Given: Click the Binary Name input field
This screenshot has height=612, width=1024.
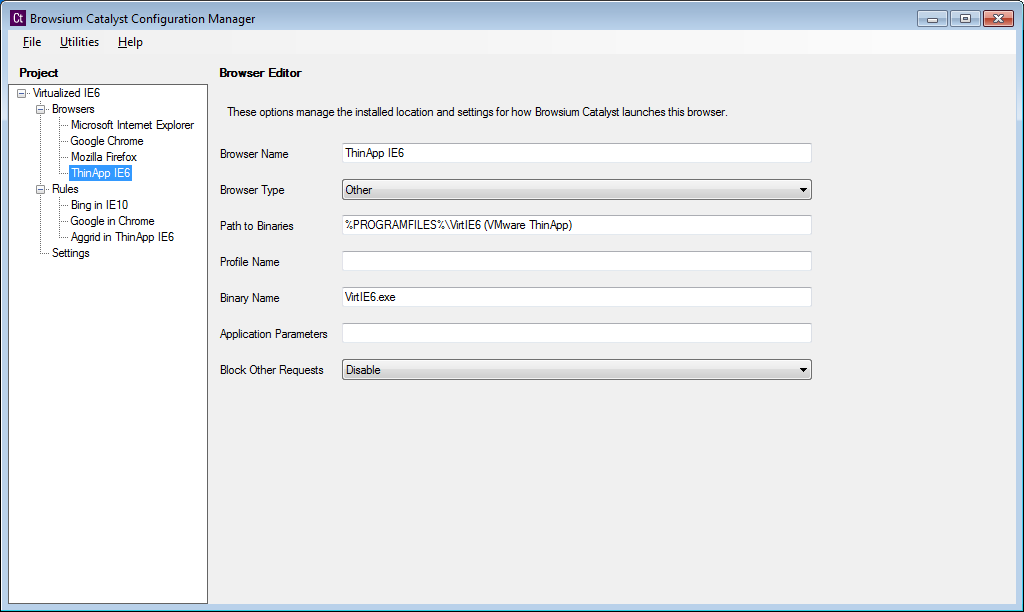Looking at the screenshot, I should pyautogui.click(x=577, y=297).
